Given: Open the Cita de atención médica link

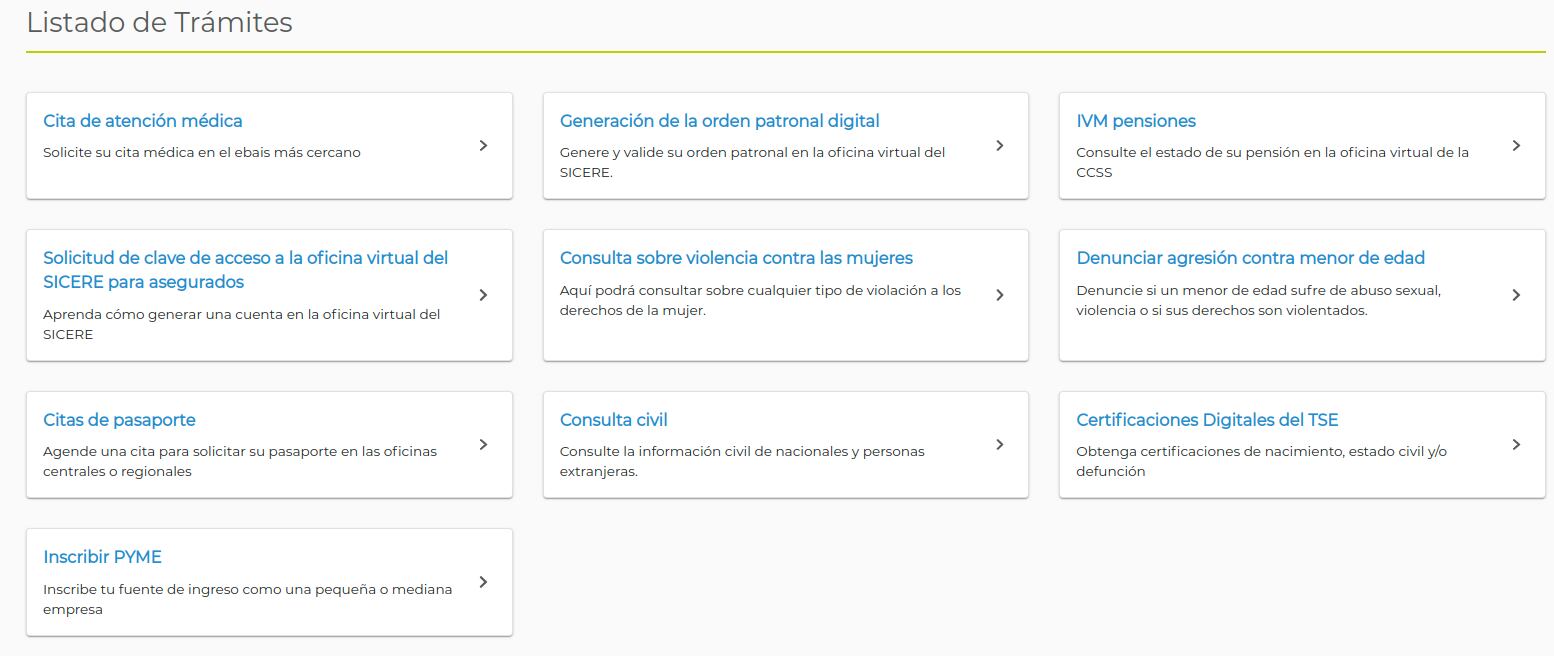Looking at the screenshot, I should (143, 121).
